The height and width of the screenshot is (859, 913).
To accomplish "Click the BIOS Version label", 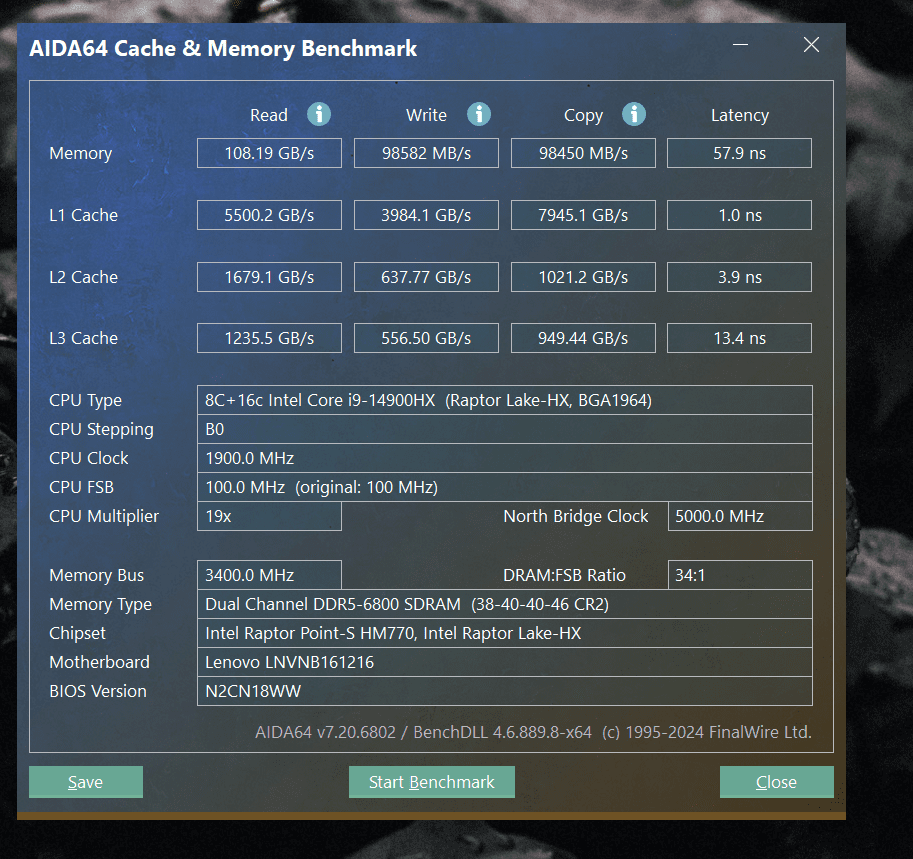I will 98,691.
